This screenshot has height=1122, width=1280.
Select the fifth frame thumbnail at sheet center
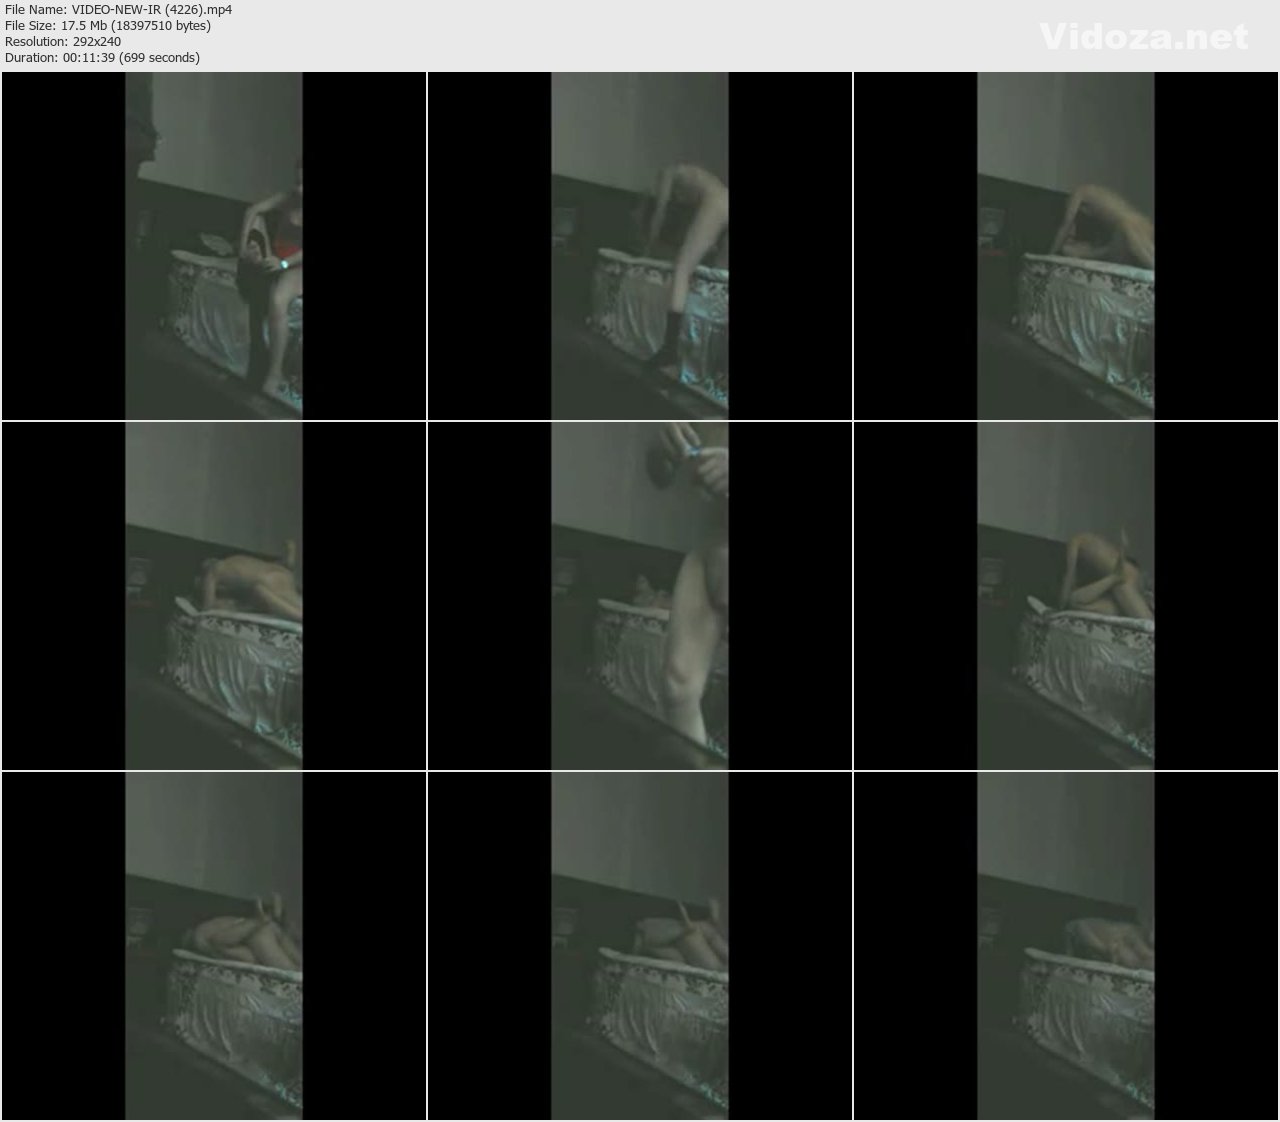(640, 595)
